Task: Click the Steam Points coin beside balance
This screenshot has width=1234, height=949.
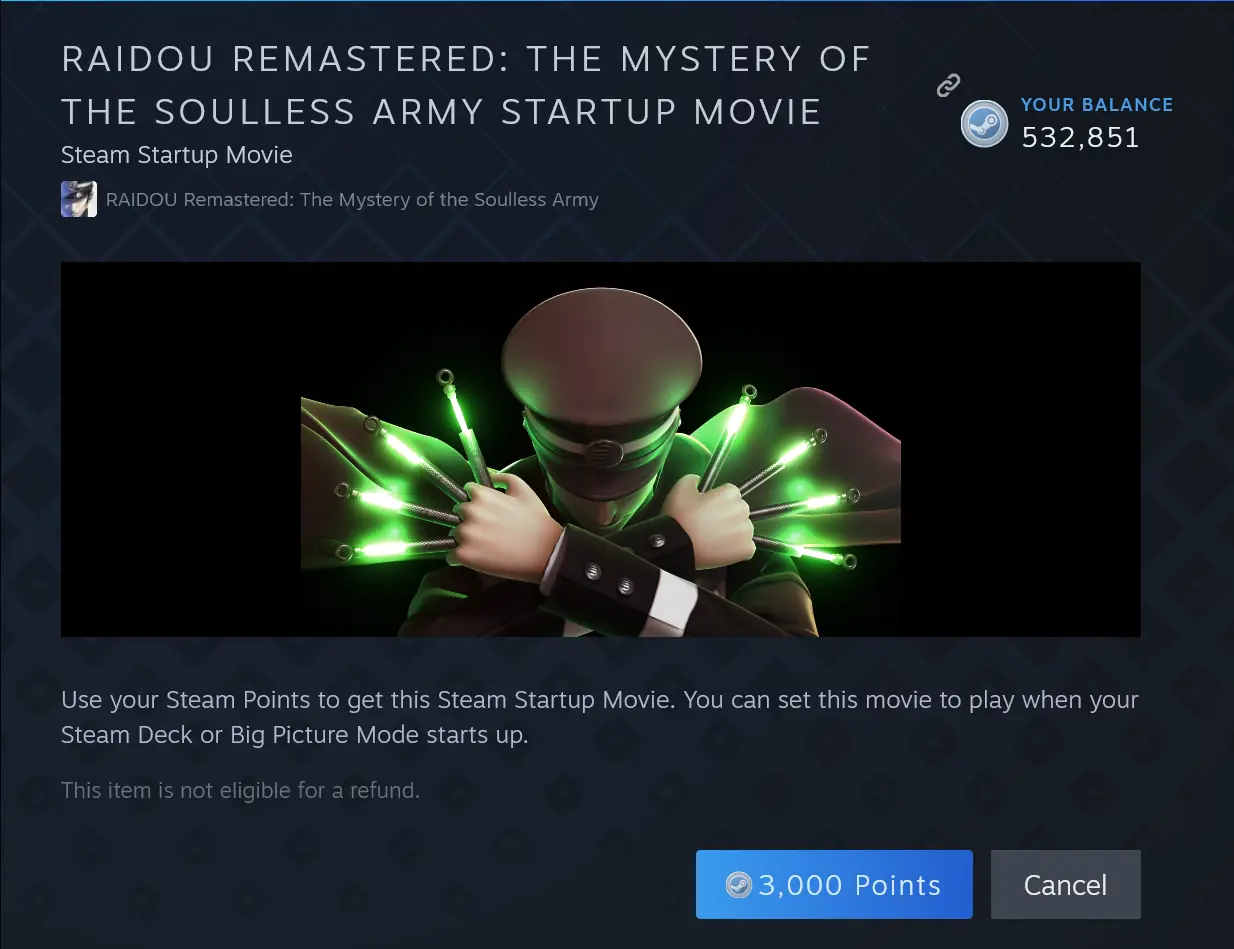Action: [x=984, y=123]
